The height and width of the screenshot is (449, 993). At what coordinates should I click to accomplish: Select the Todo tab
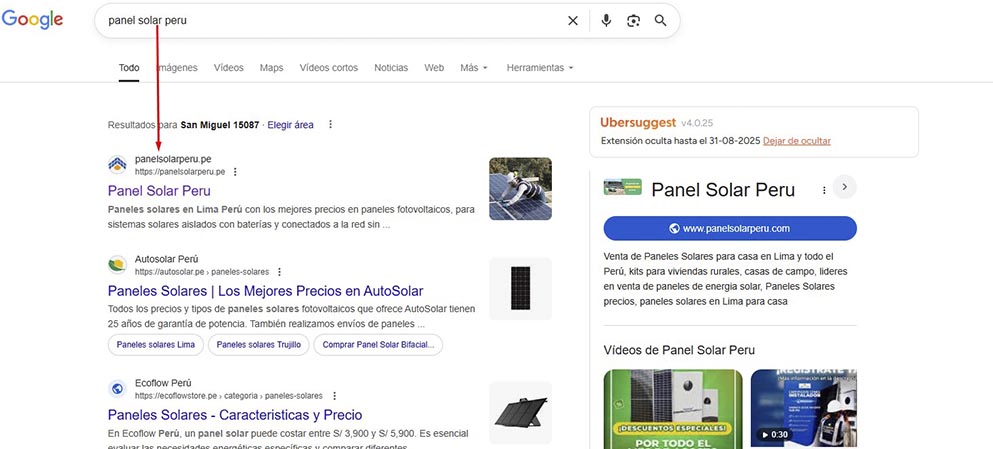(129, 68)
